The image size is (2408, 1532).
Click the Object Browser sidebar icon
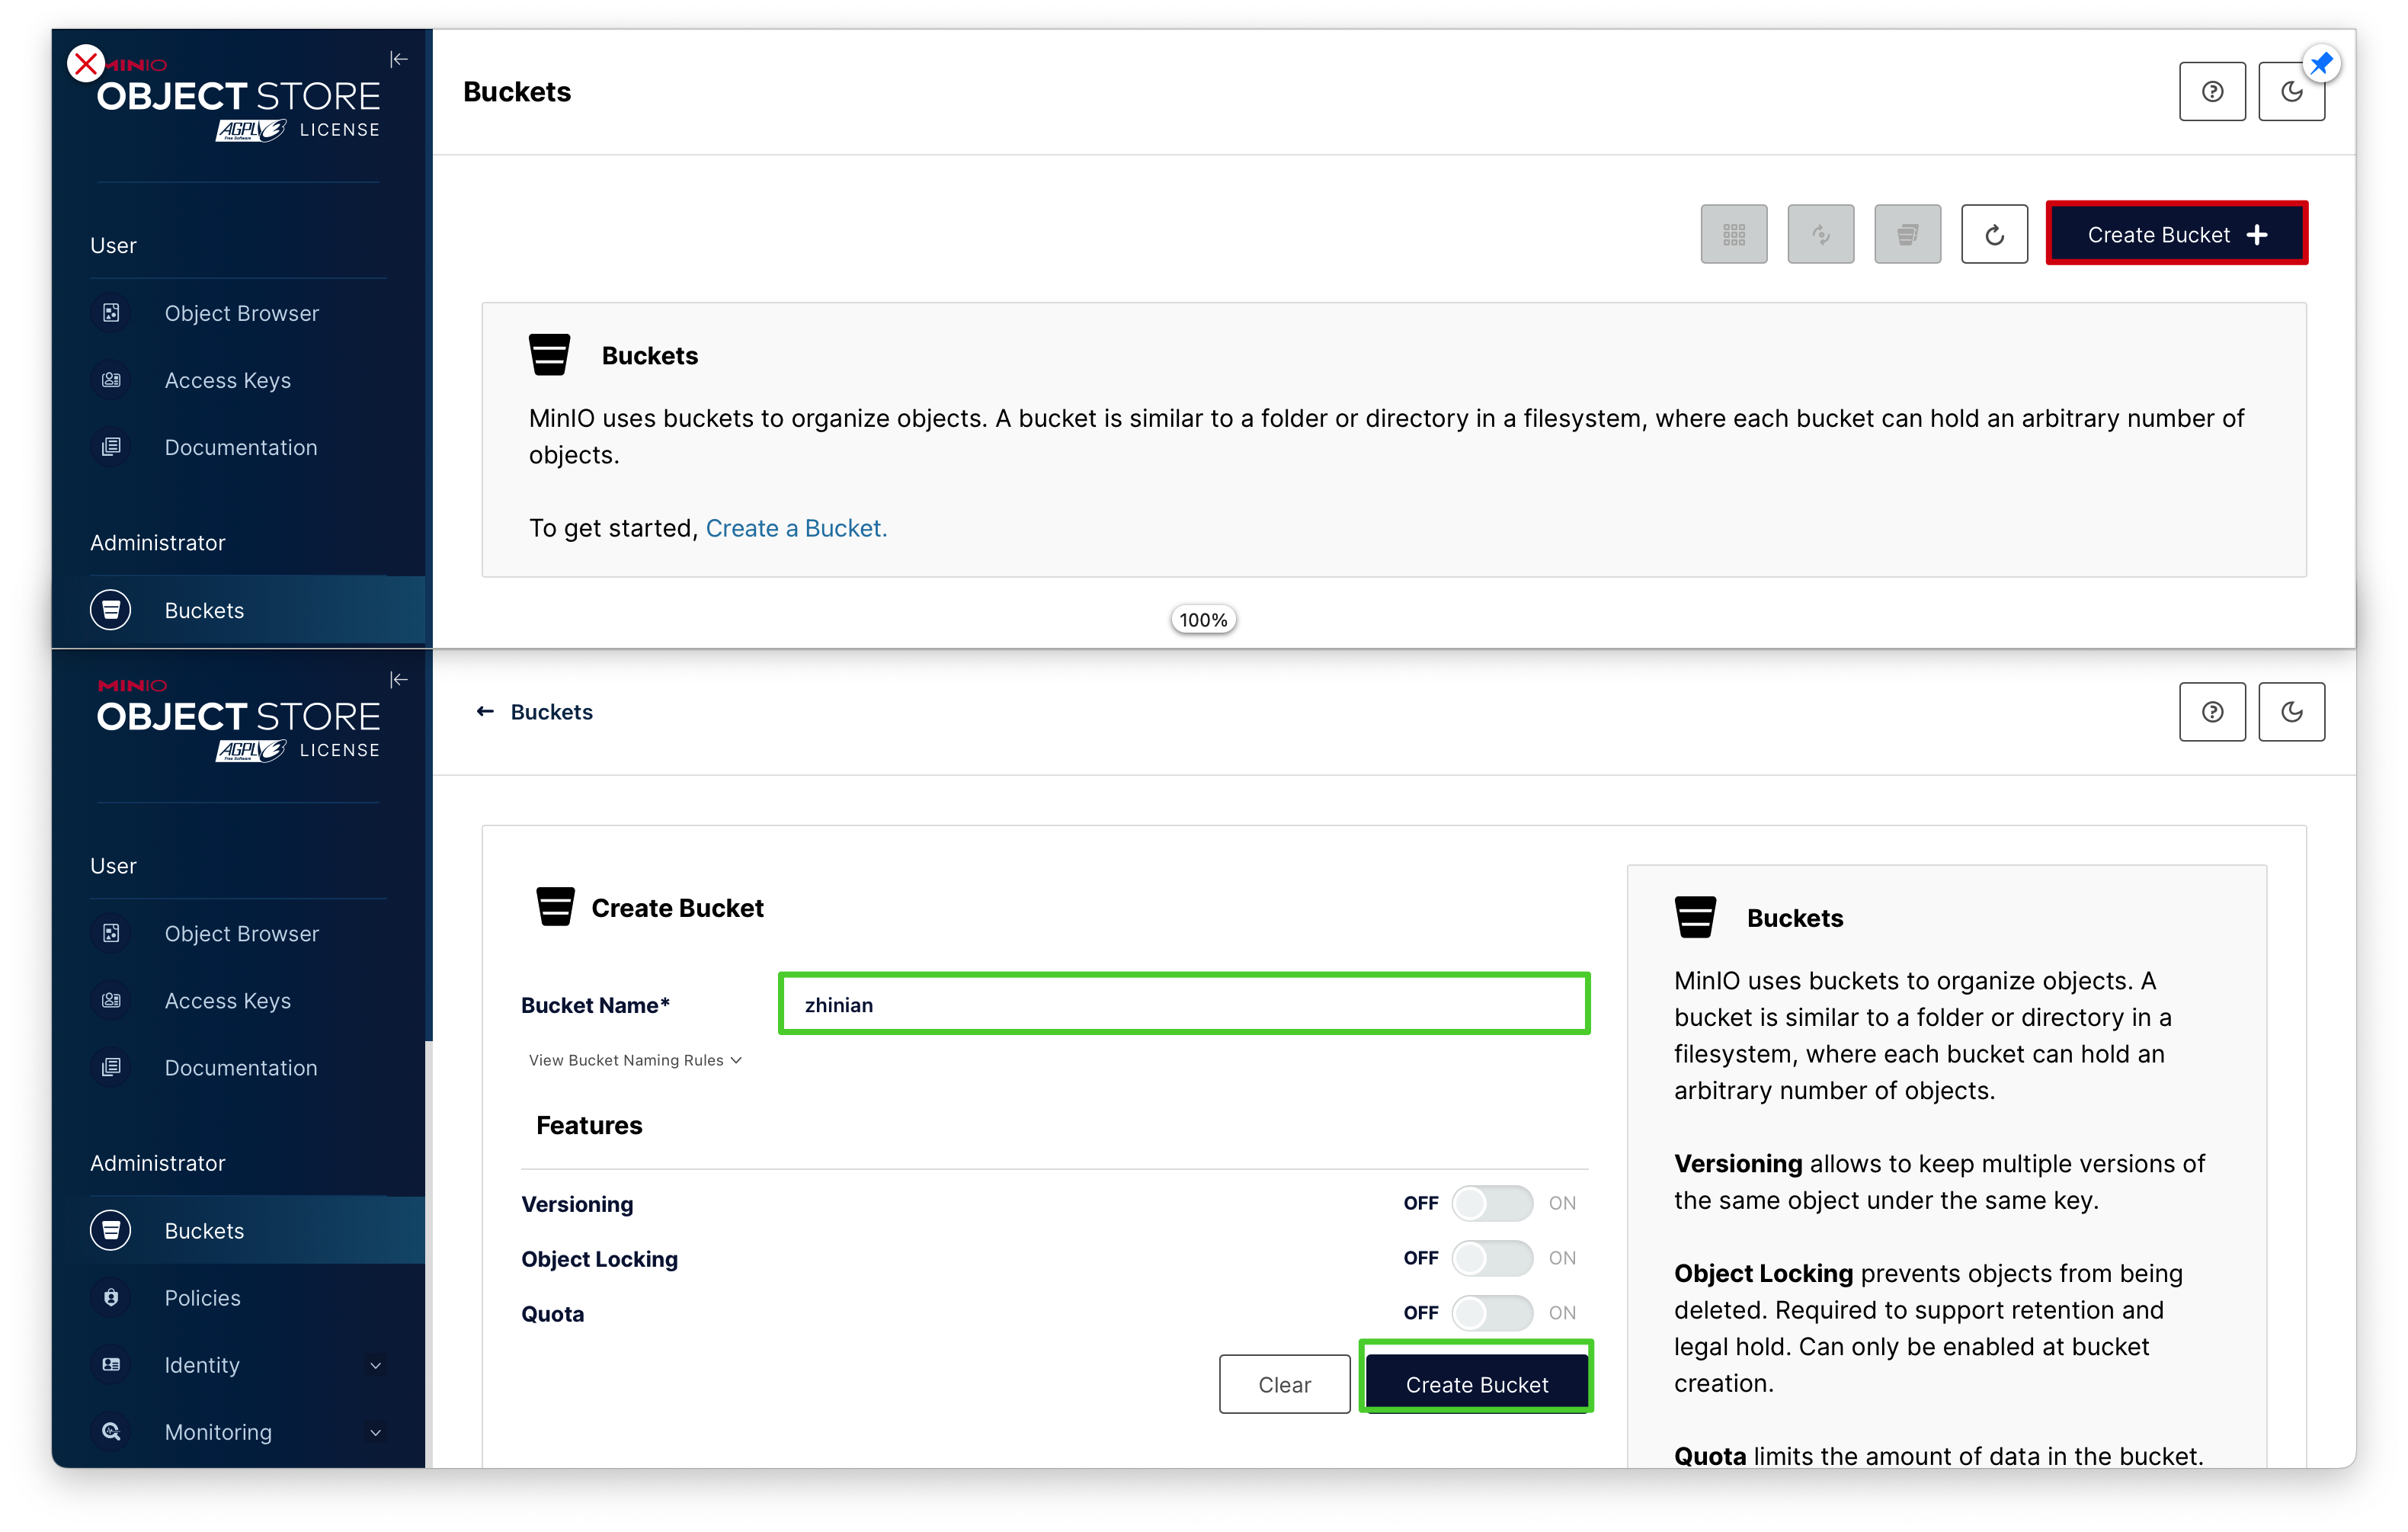[x=112, y=312]
